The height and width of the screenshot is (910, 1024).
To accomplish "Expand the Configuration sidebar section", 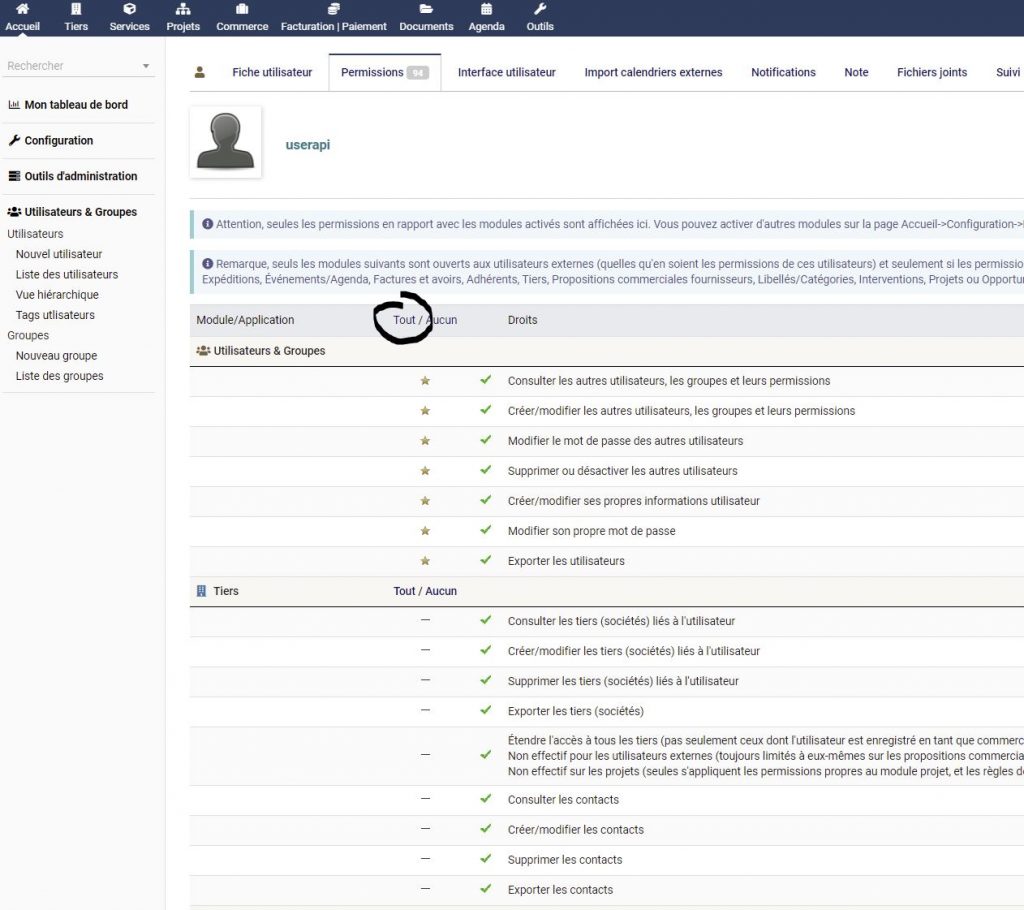I will click(60, 140).
